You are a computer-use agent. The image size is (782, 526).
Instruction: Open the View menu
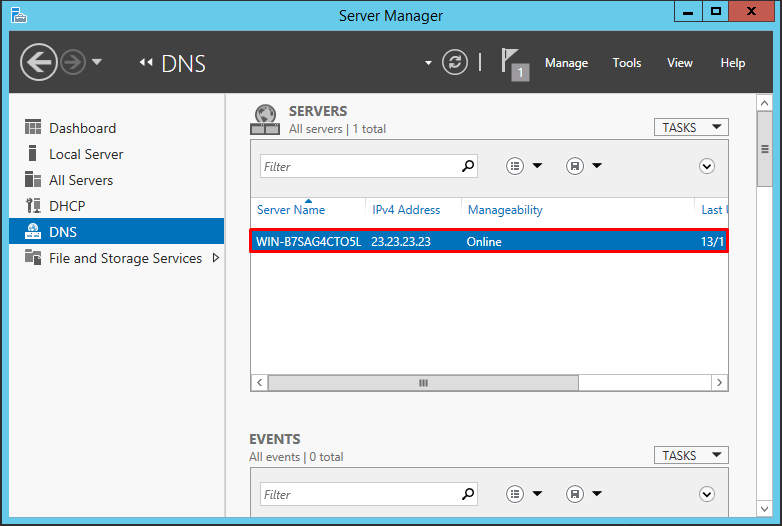point(680,63)
